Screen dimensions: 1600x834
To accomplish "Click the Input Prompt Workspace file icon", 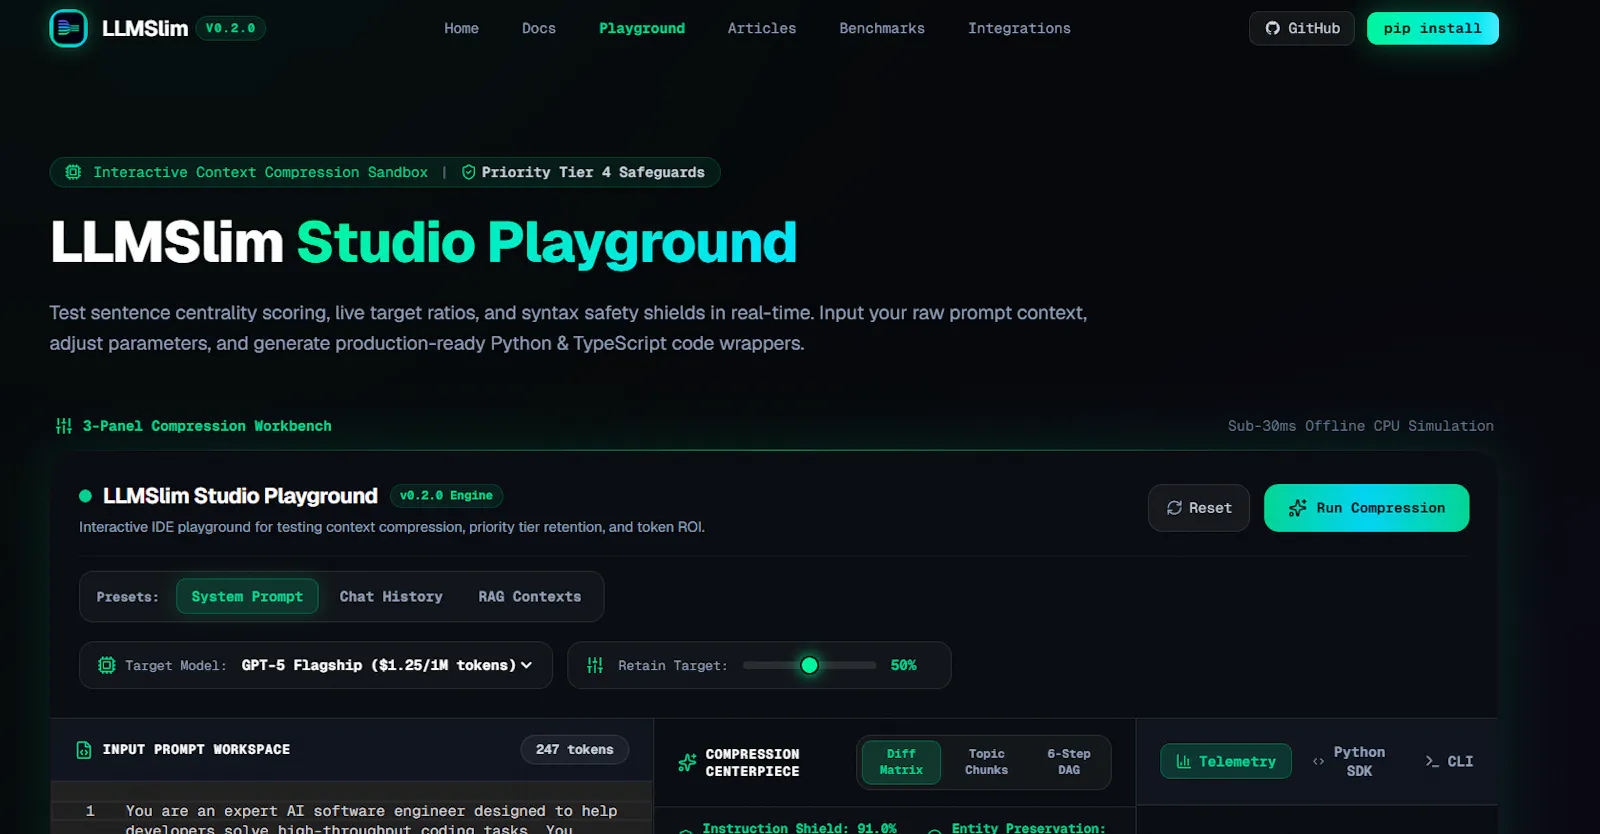I will [x=84, y=750].
